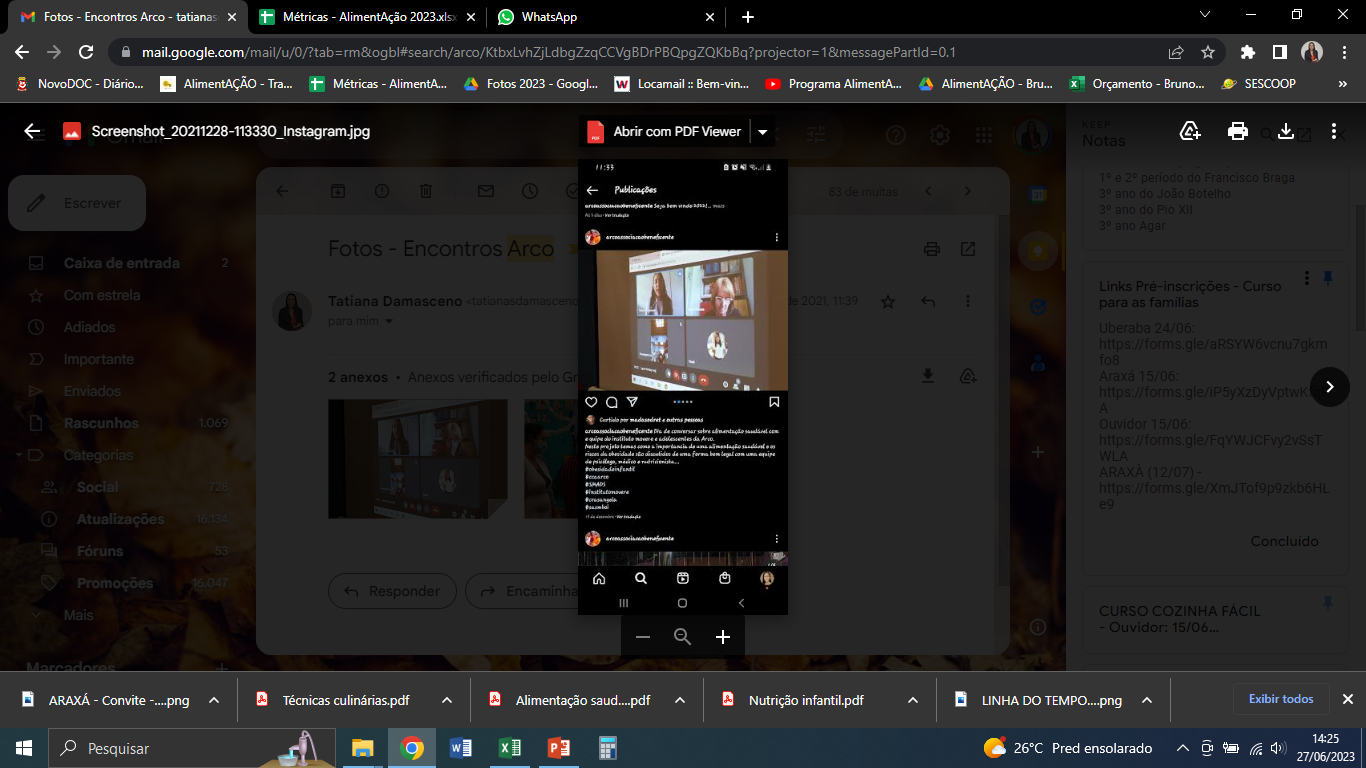Go to the next attachment arrow
The width and height of the screenshot is (1366, 768).
1330,387
